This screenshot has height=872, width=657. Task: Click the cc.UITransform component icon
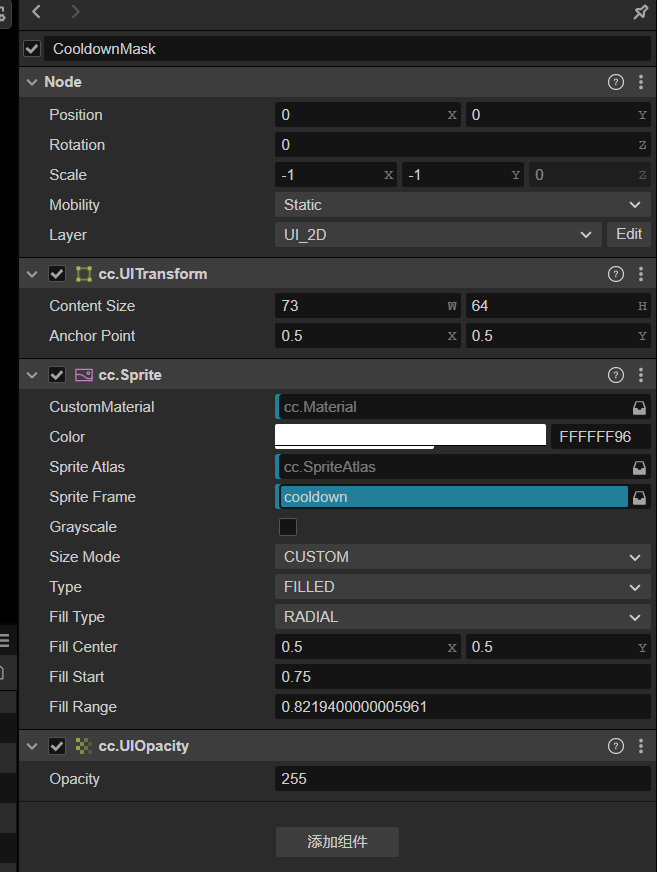[x=83, y=274]
